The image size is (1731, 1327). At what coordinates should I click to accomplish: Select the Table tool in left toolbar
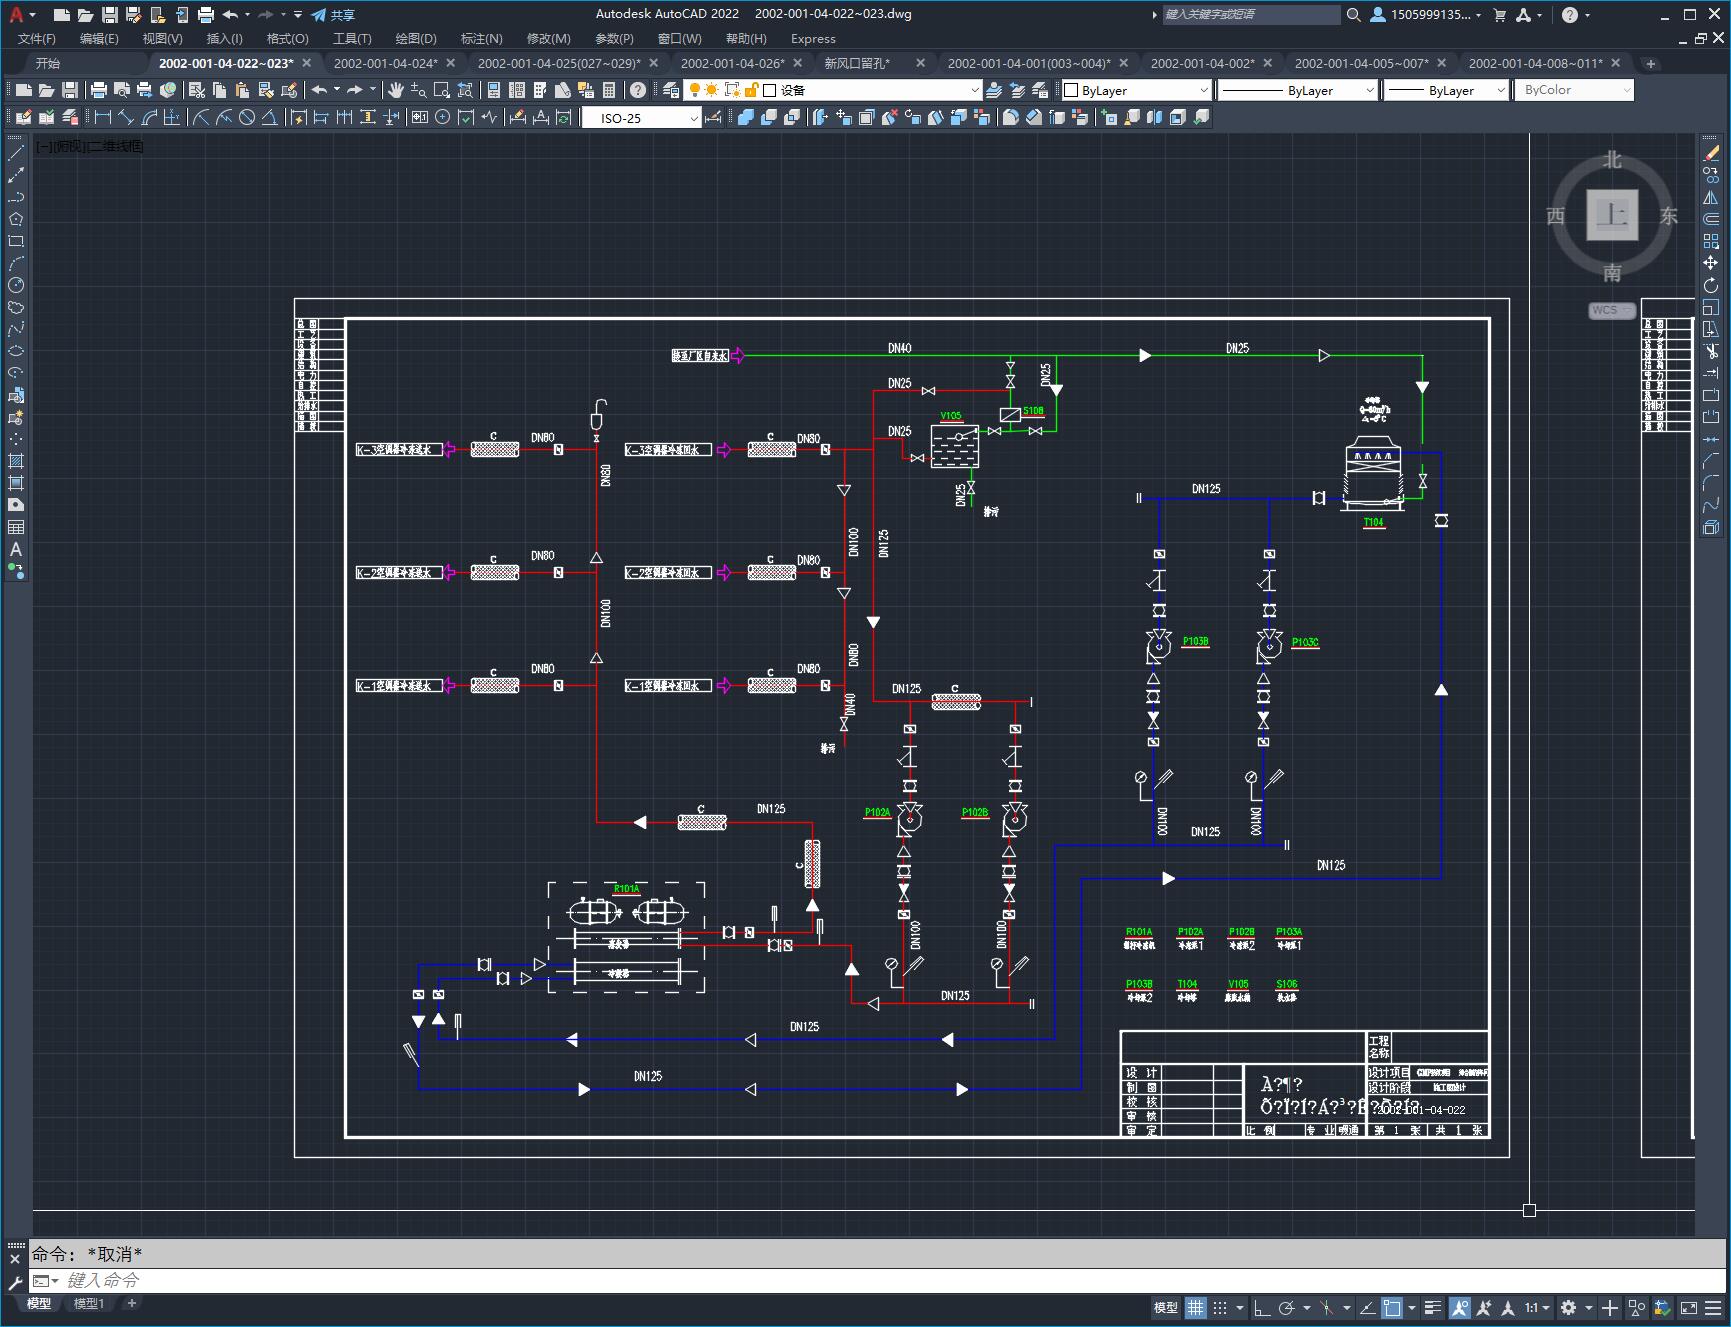[16, 527]
